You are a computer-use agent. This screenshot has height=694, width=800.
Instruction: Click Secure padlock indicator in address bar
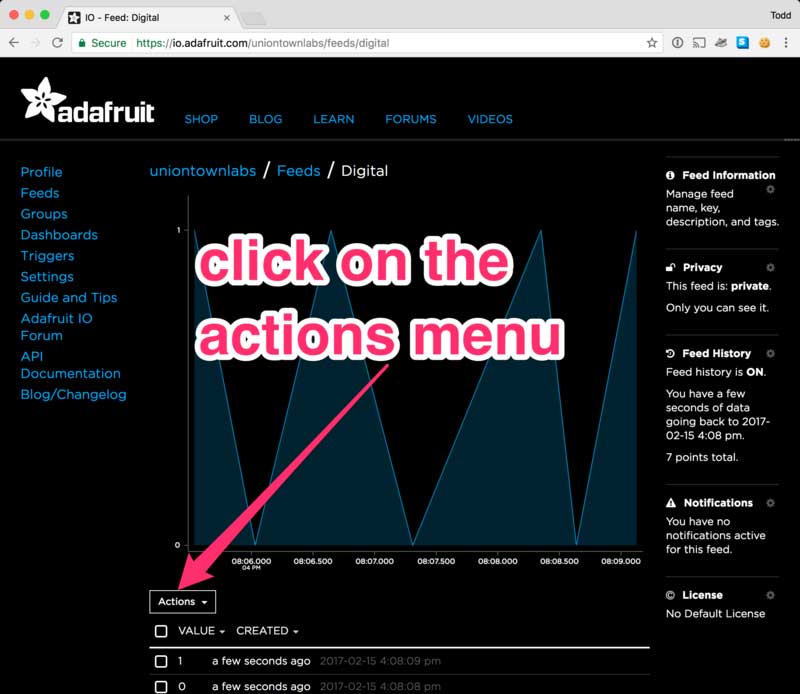[82, 43]
